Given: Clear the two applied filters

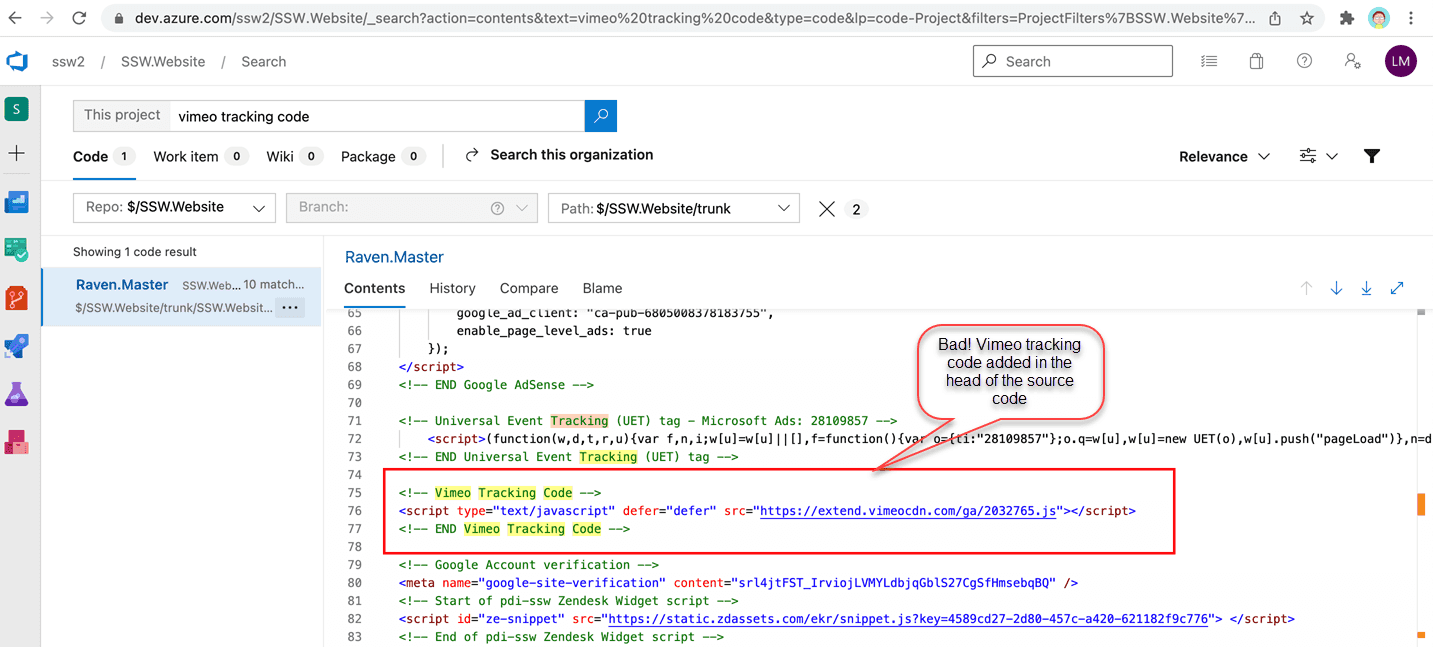Looking at the screenshot, I should [827, 208].
